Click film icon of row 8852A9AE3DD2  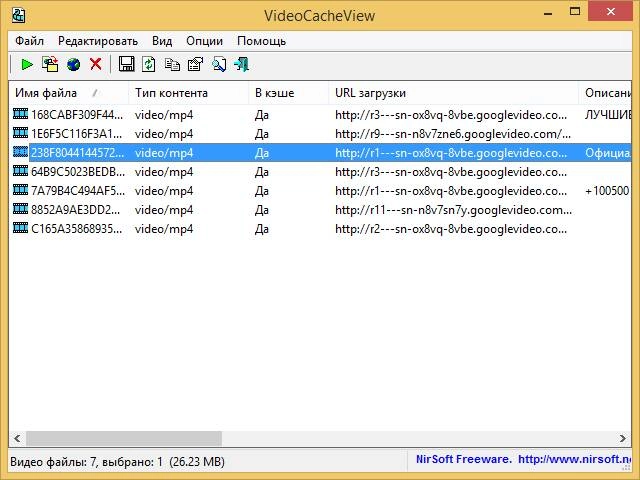(20, 209)
